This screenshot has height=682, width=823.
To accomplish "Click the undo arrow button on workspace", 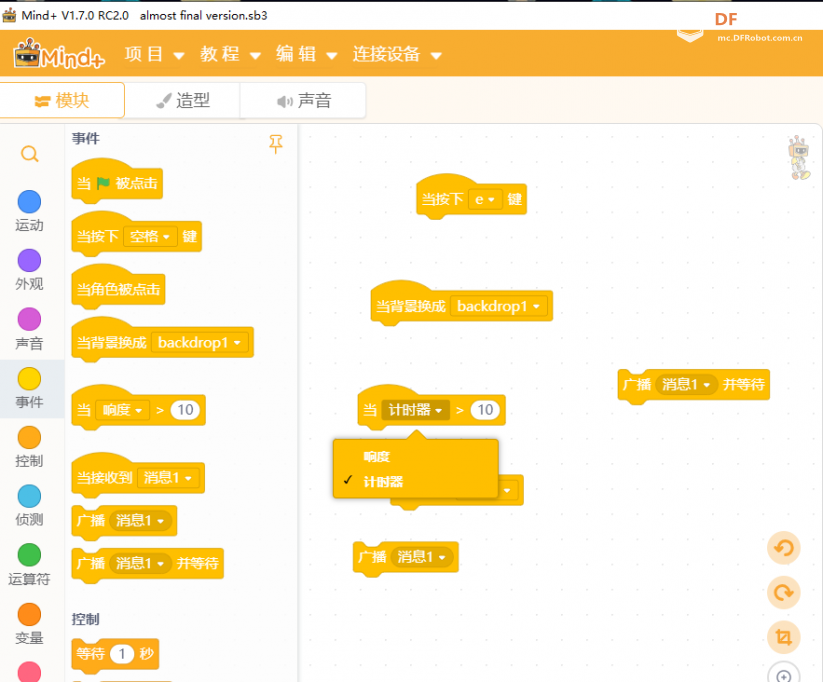I will pos(784,548).
